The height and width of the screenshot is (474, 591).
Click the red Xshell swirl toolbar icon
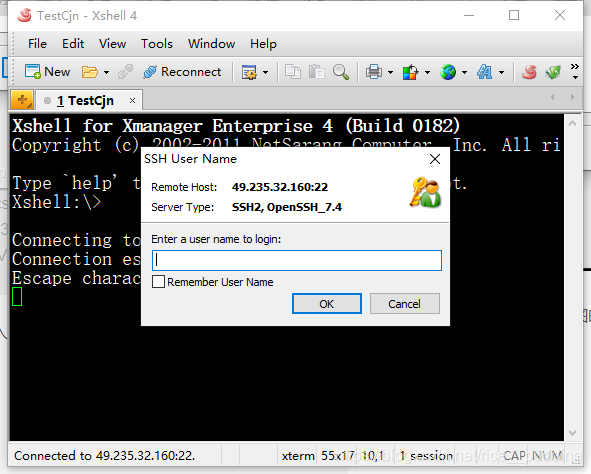click(529, 72)
